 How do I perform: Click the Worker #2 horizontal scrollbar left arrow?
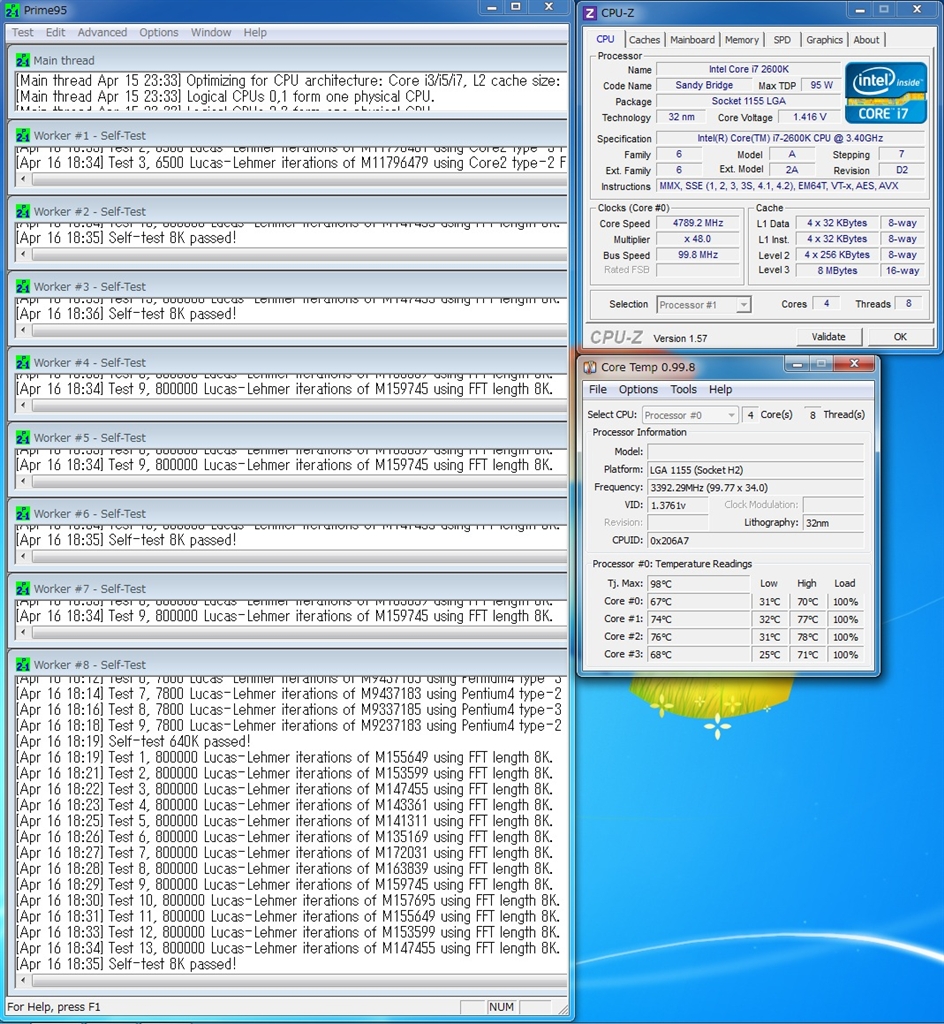pyautogui.click(x=24, y=255)
